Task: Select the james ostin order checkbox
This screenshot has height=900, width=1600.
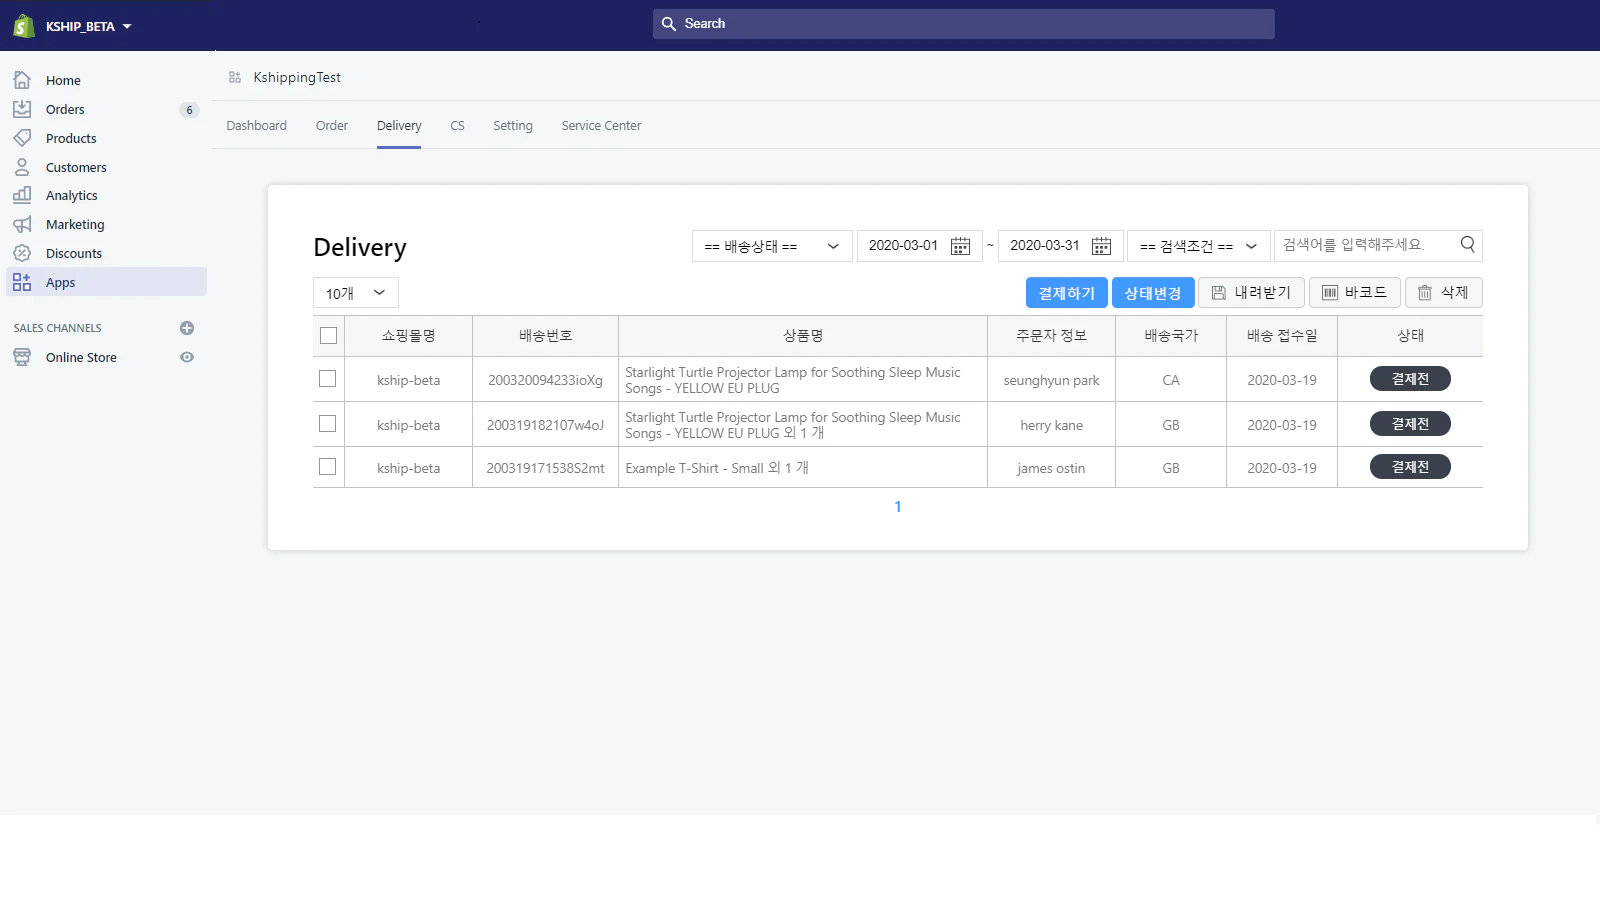Action: tap(327, 467)
